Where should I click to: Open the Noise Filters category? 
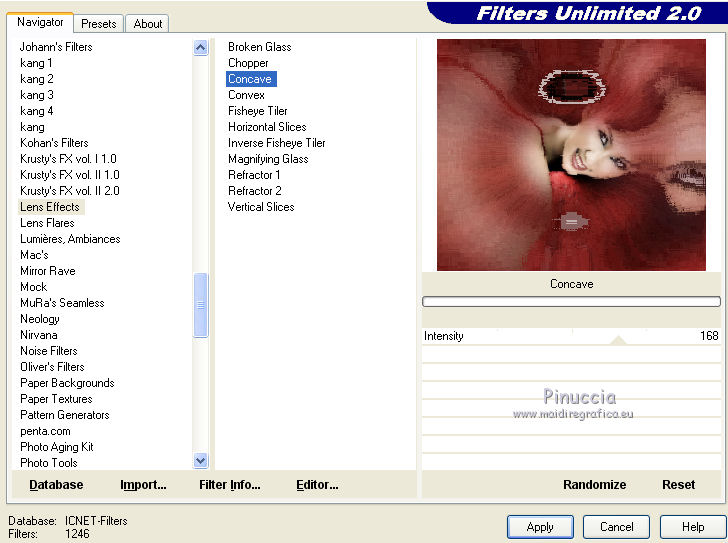49,351
